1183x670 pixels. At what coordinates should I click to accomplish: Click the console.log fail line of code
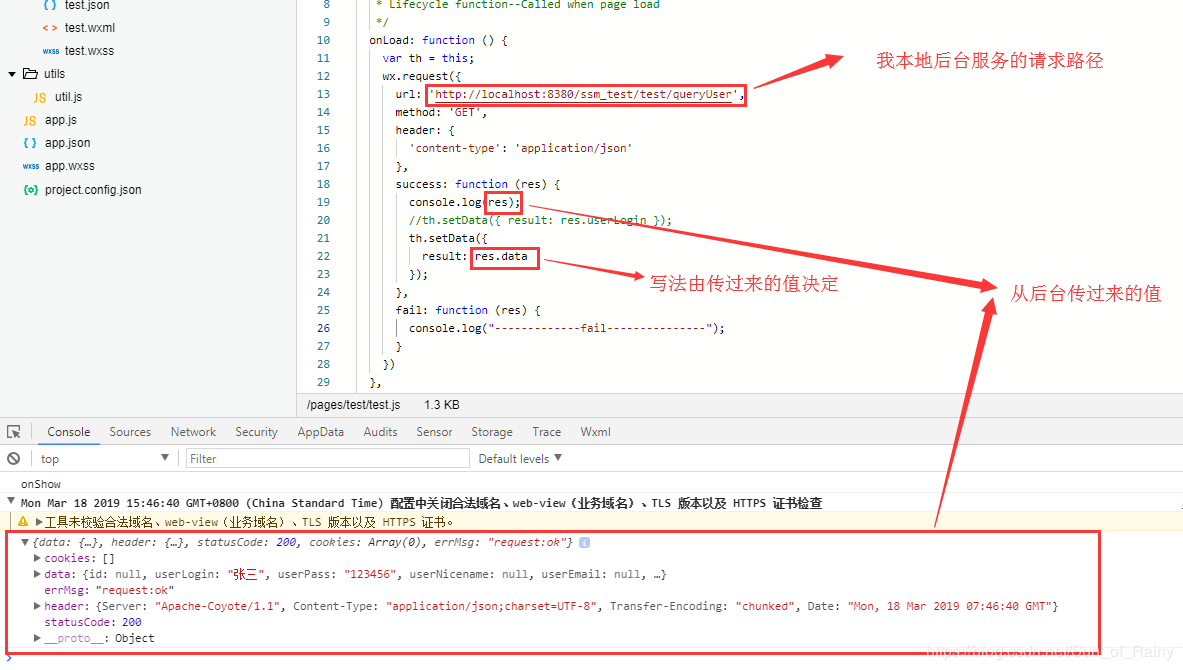click(x=567, y=328)
